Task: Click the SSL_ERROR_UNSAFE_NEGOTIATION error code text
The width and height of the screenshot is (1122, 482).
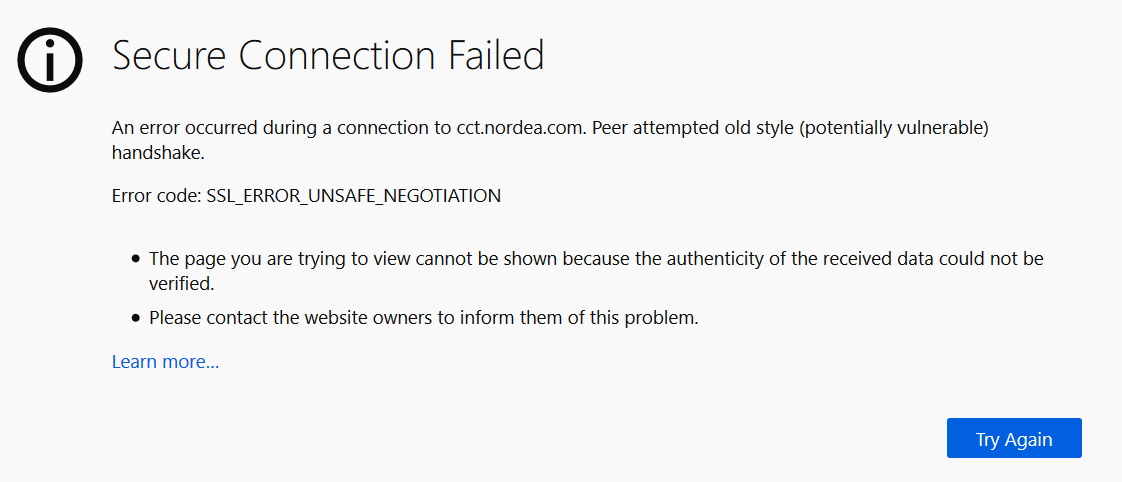Action: [353, 196]
